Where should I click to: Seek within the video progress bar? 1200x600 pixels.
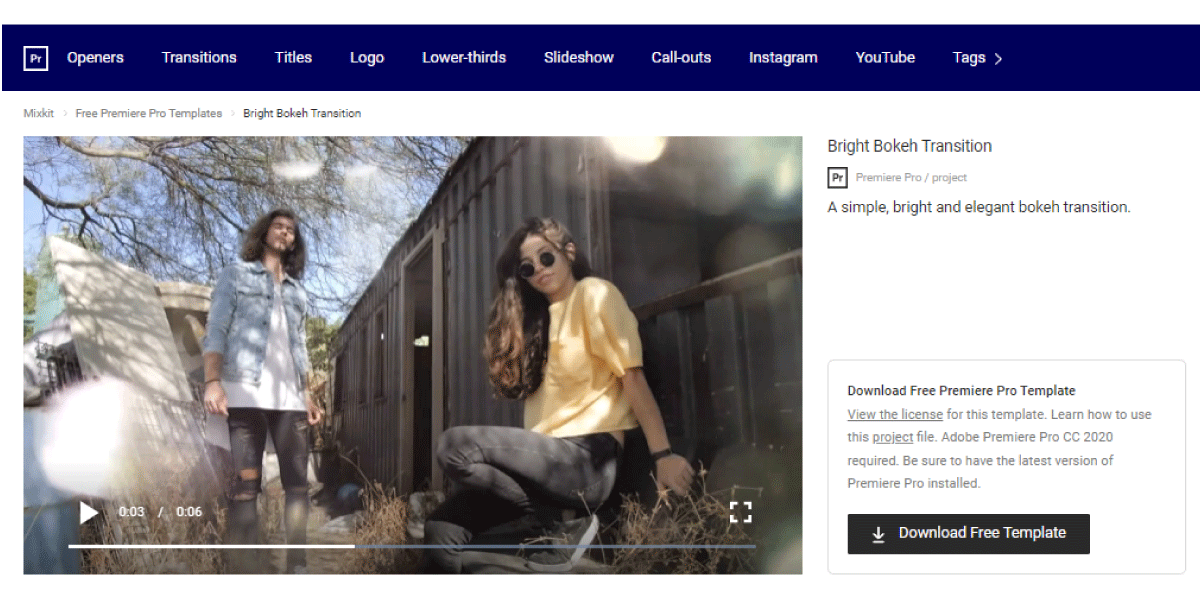tap(412, 546)
